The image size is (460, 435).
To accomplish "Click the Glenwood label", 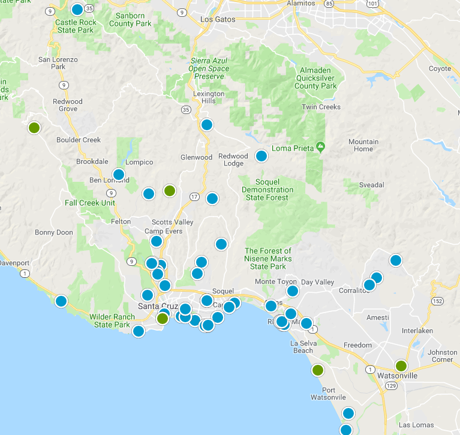I will [x=196, y=157].
